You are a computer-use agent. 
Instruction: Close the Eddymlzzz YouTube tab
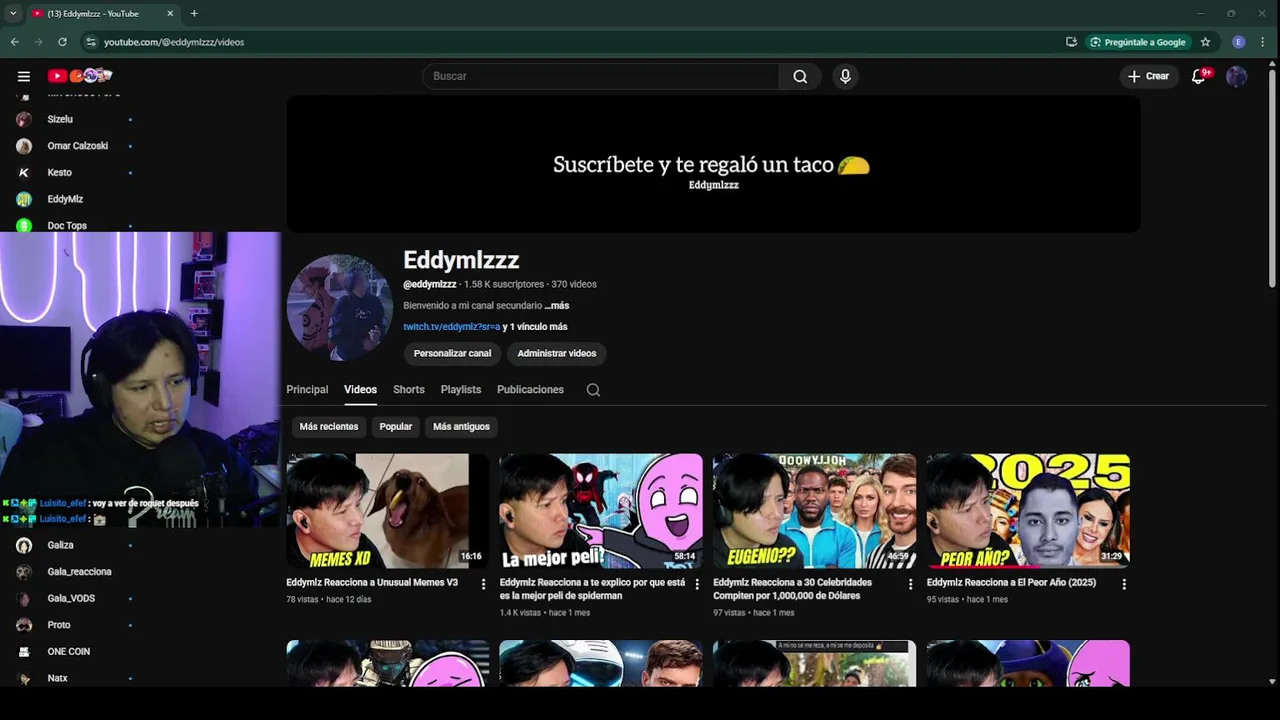pos(170,14)
